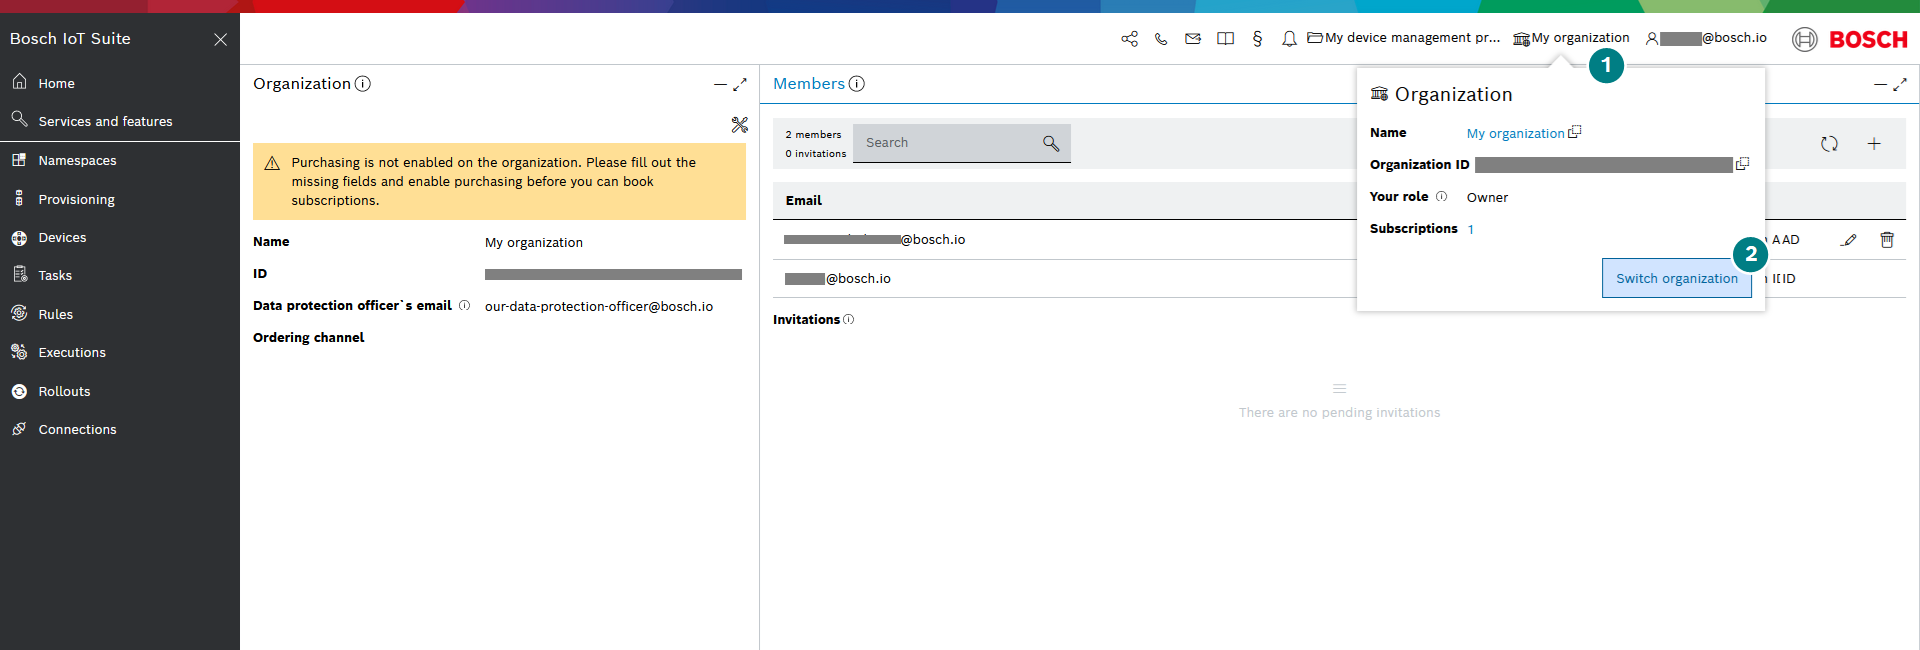
Task: Open user account @bosch.io menu
Action: (x=1706, y=38)
